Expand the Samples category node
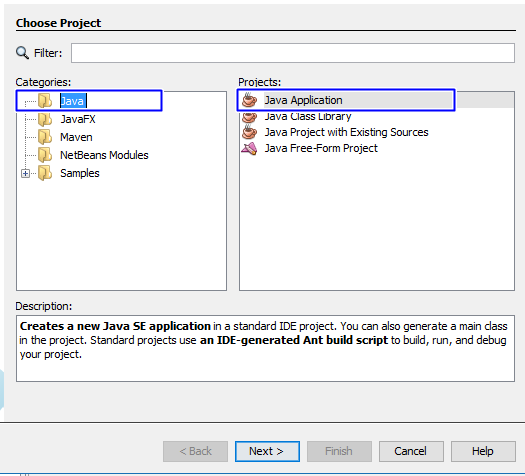This screenshot has width=525, height=476. tap(25, 173)
